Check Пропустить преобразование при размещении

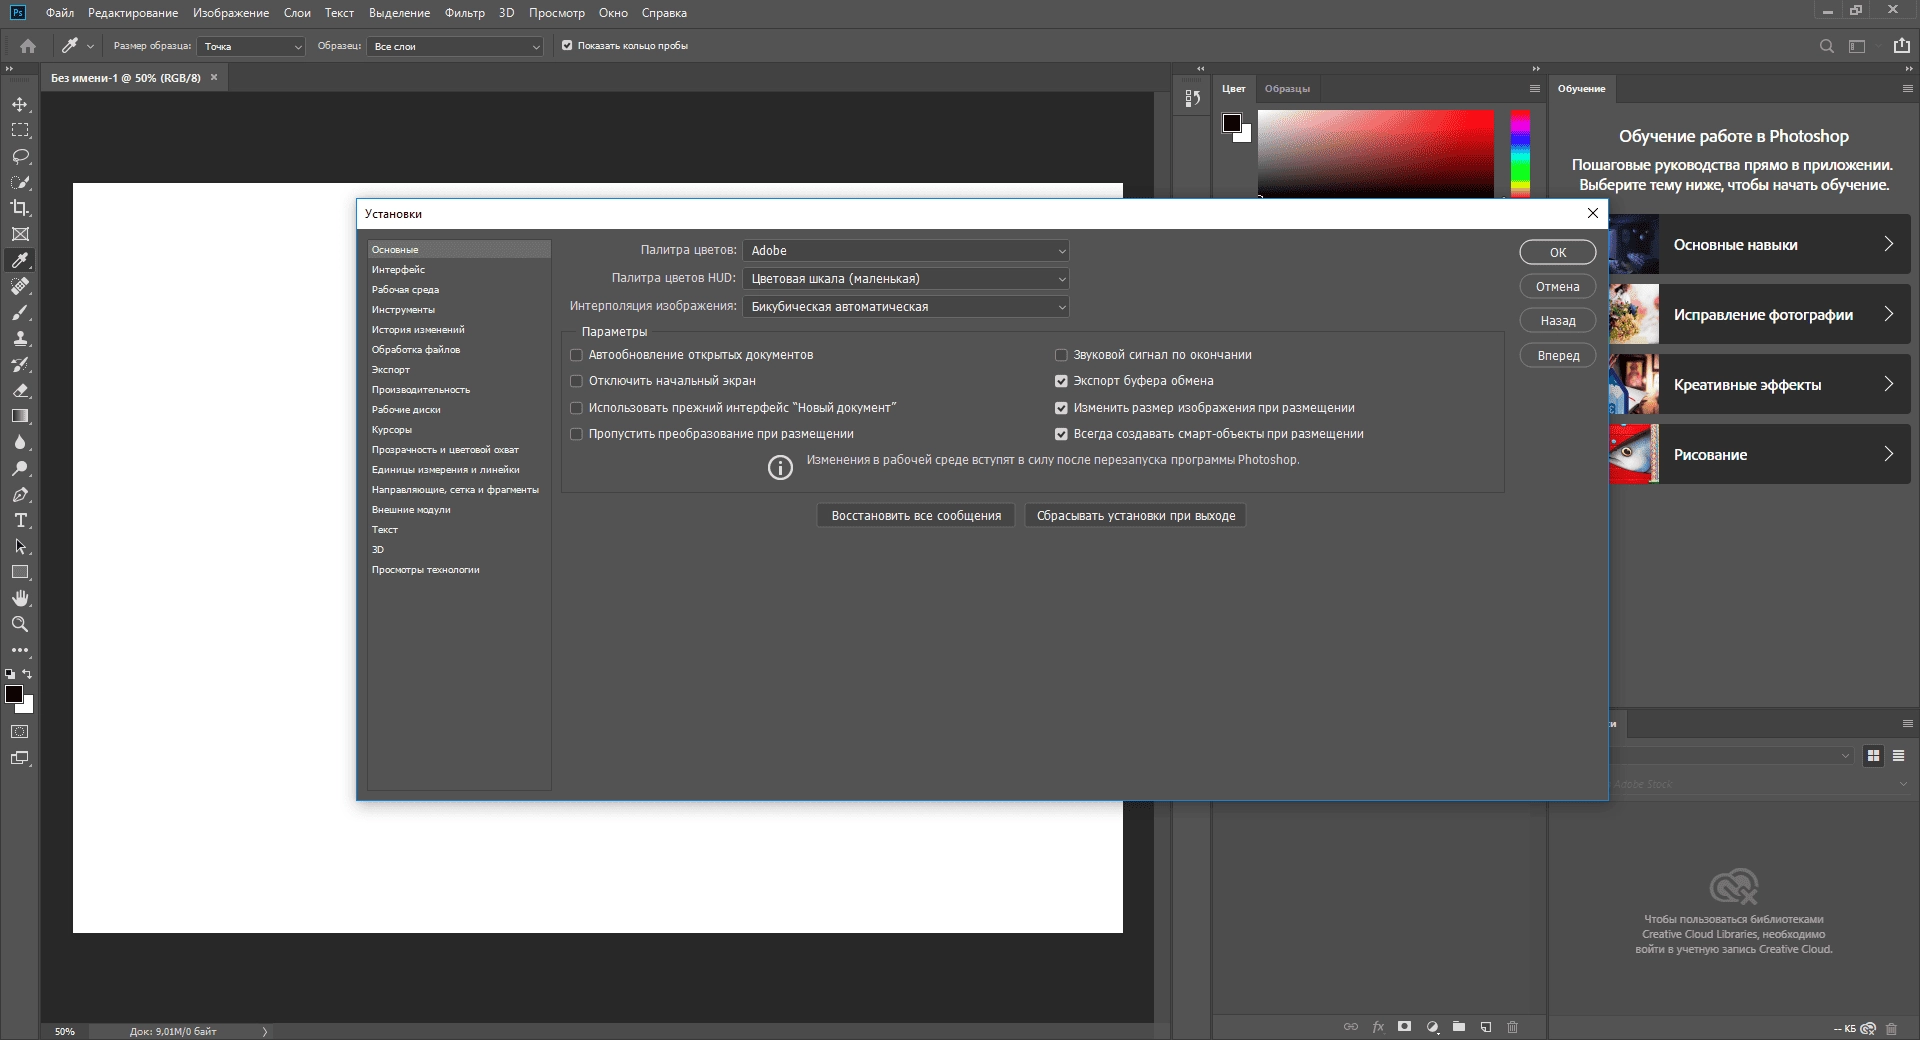point(576,434)
